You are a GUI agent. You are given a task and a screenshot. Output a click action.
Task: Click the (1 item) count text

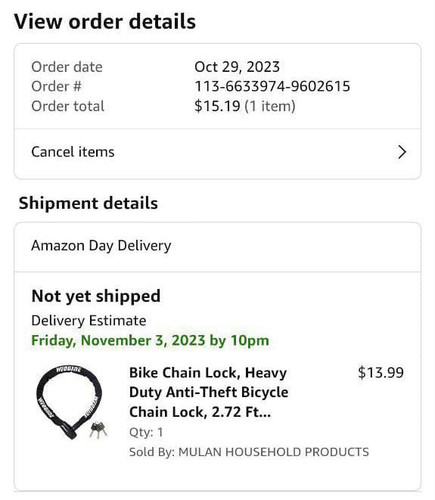coord(270,106)
